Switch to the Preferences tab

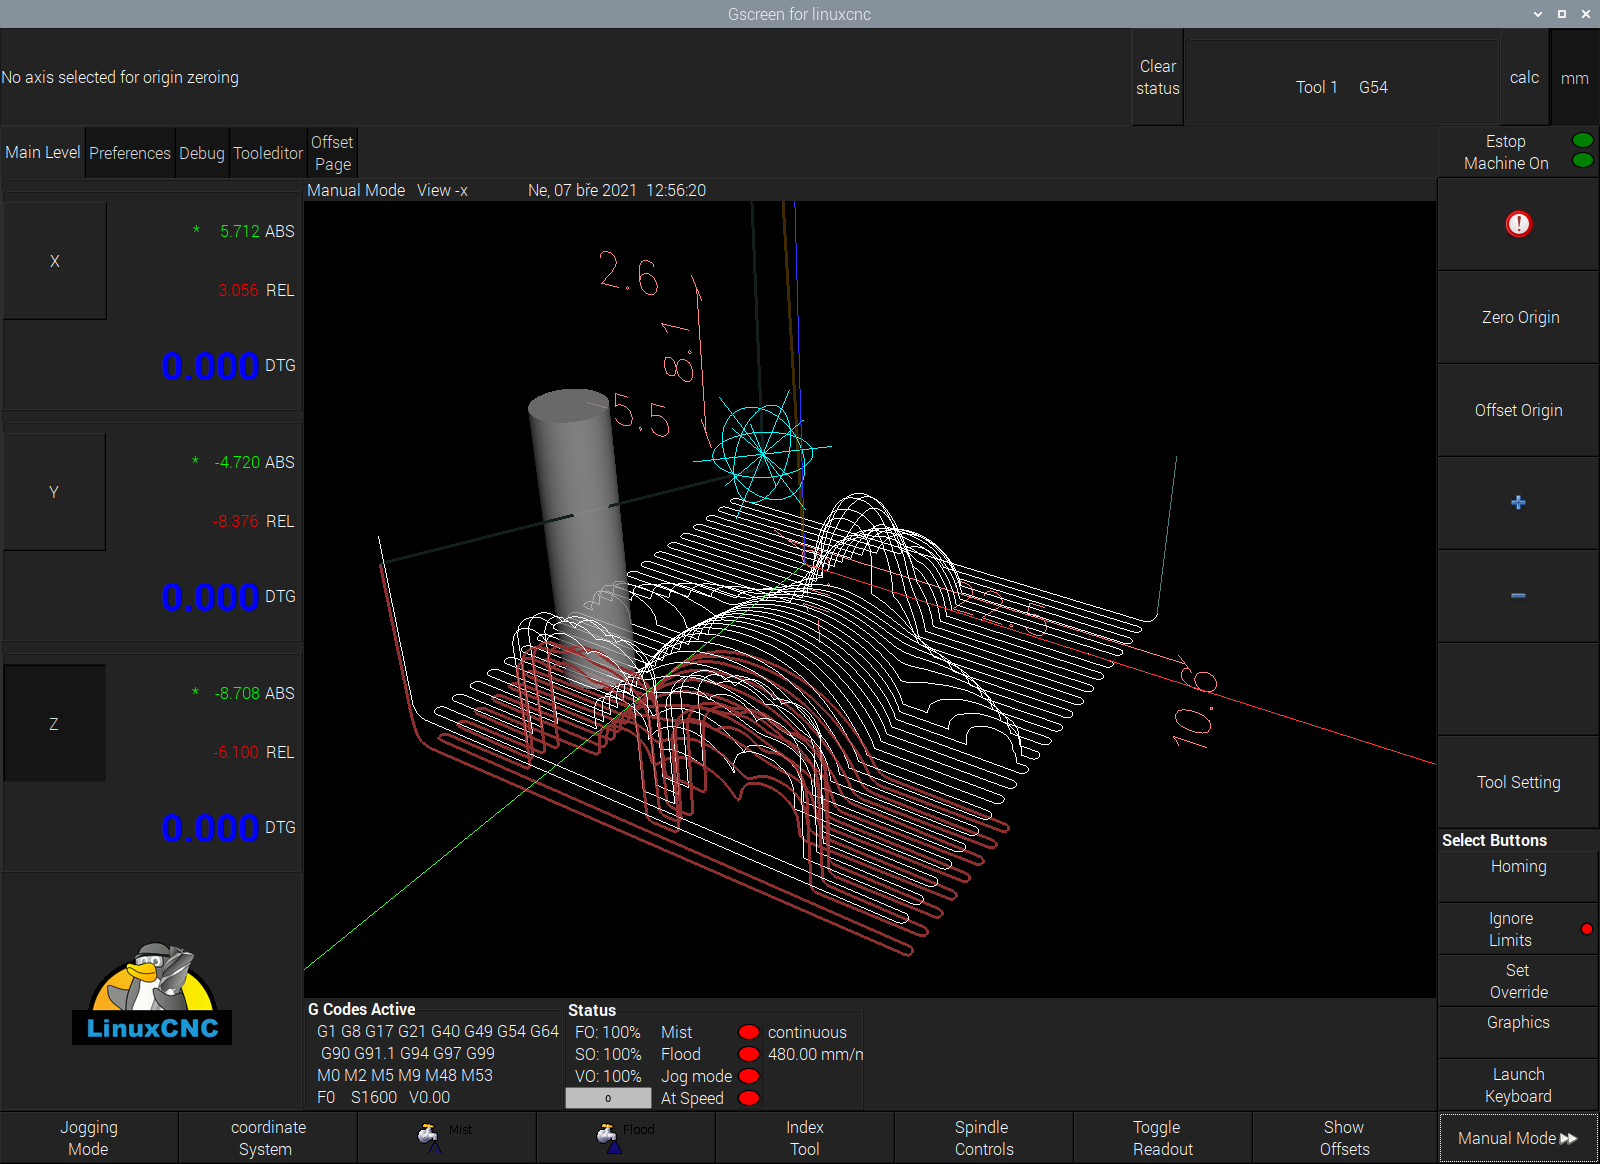pyautogui.click(x=130, y=153)
